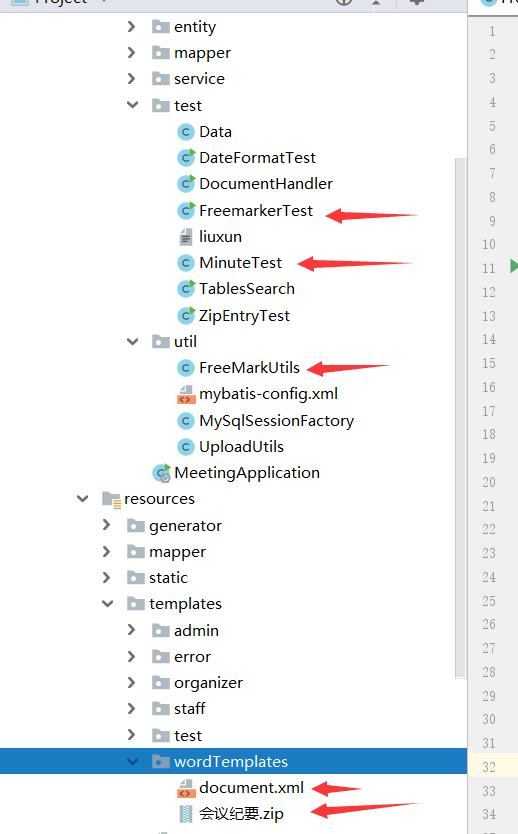This screenshot has height=834, width=518.
Task: Click the service folder icon
Action: click(161, 79)
